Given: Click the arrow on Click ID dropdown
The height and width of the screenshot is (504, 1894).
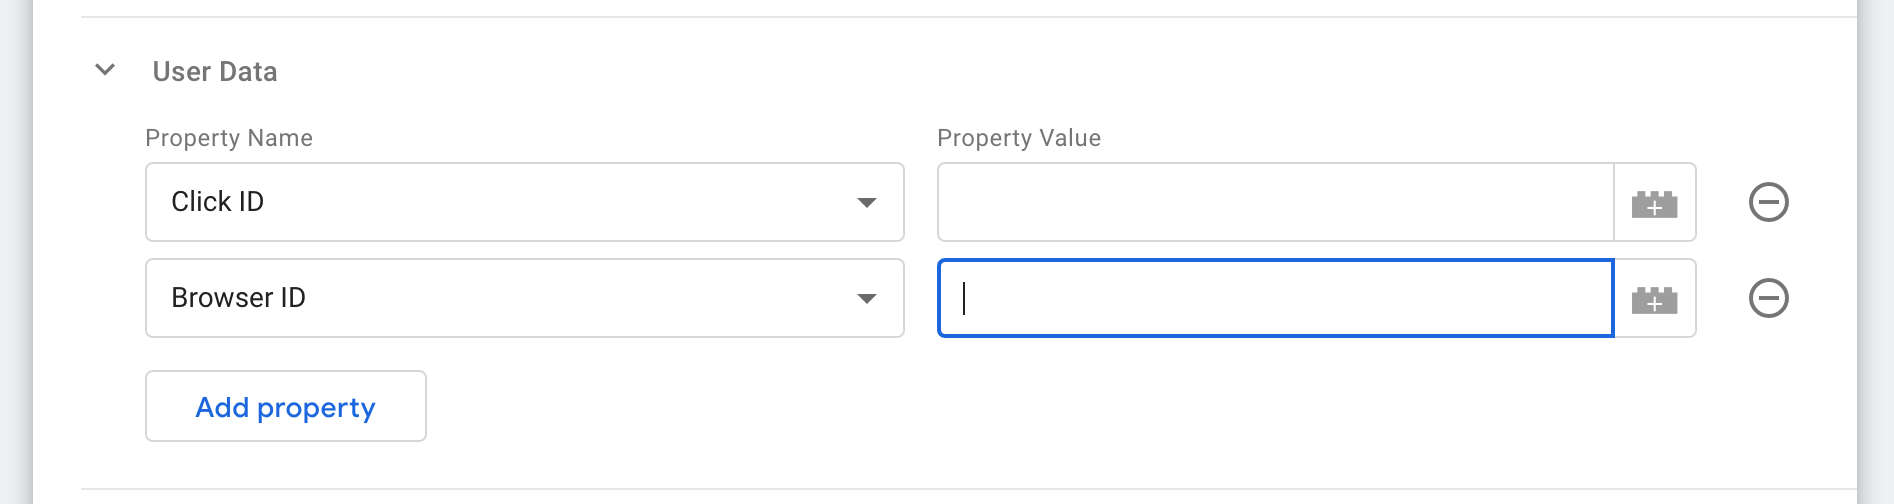Looking at the screenshot, I should coord(867,203).
